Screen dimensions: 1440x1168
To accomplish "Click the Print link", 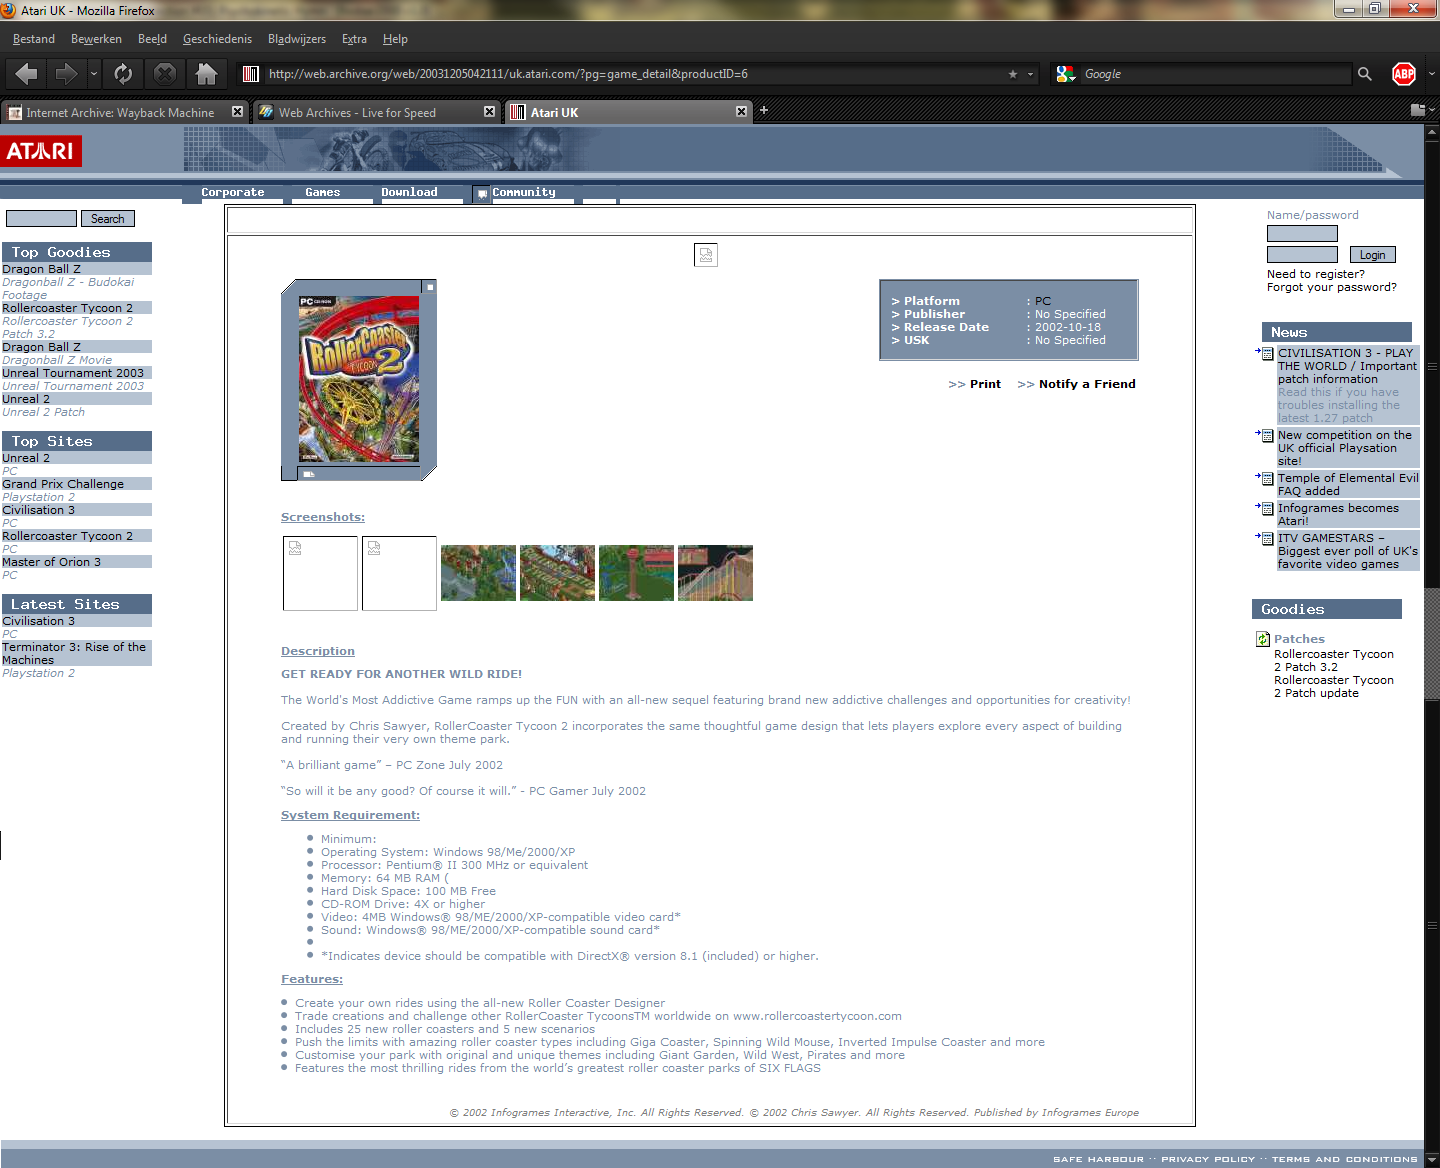I will 985,384.
